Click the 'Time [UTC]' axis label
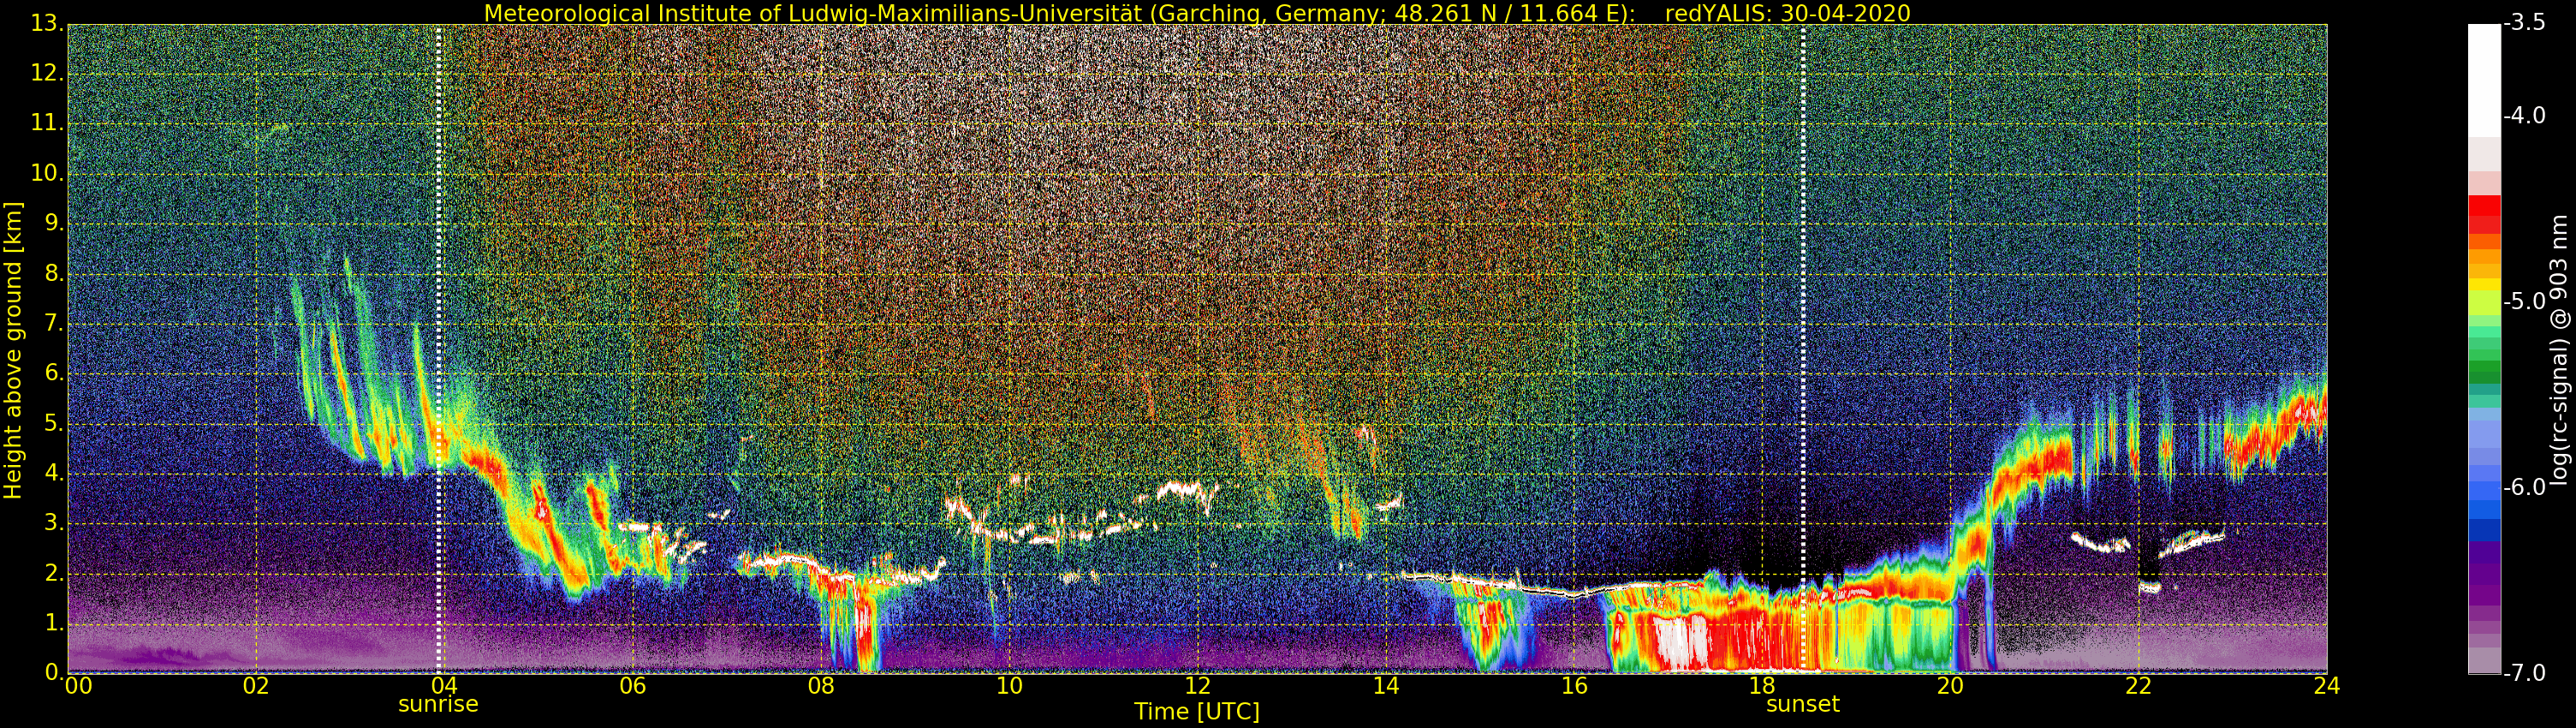 pos(1196,712)
